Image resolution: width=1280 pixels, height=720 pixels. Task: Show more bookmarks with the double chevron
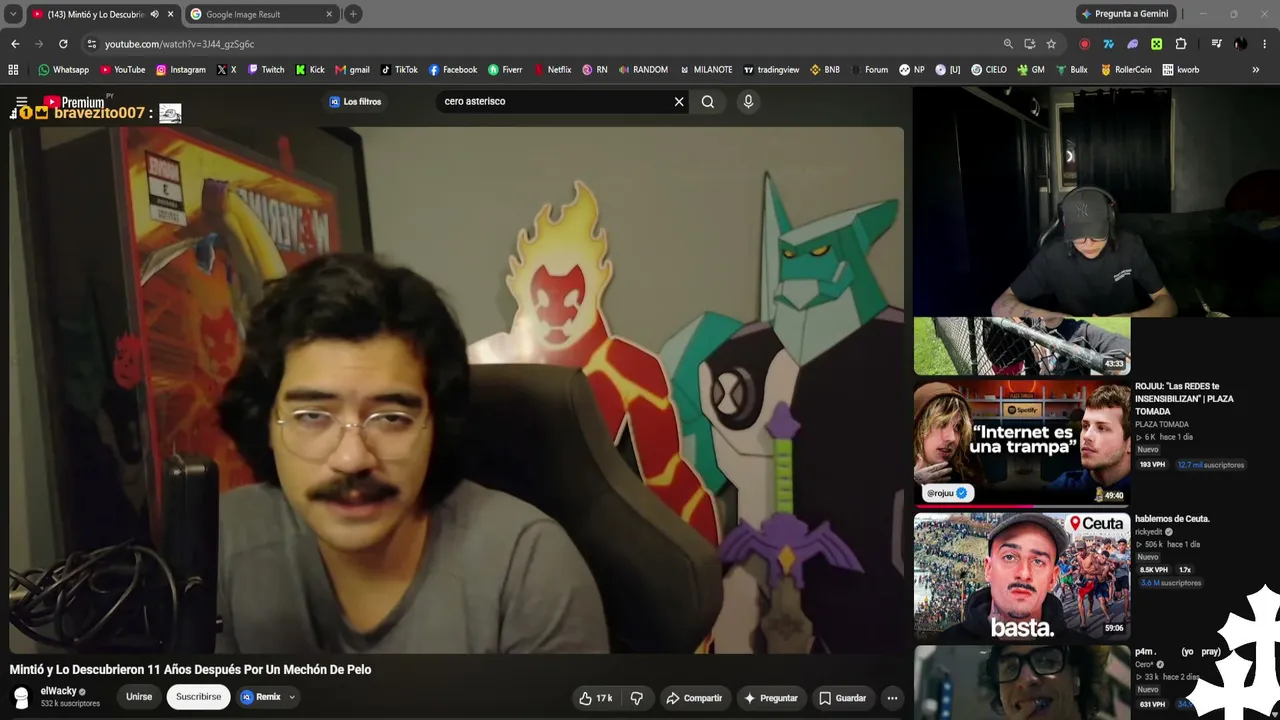(1256, 70)
